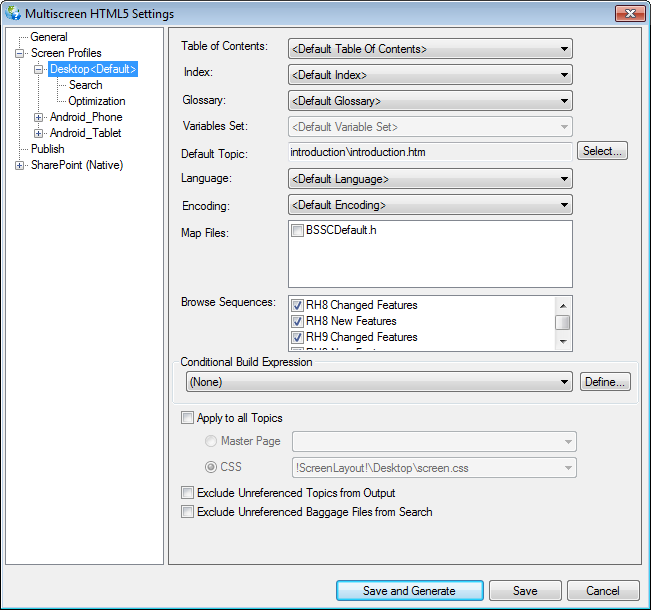Expand the Android_Phone profile node
Image resolution: width=651 pixels, height=610 pixels.
(39, 117)
